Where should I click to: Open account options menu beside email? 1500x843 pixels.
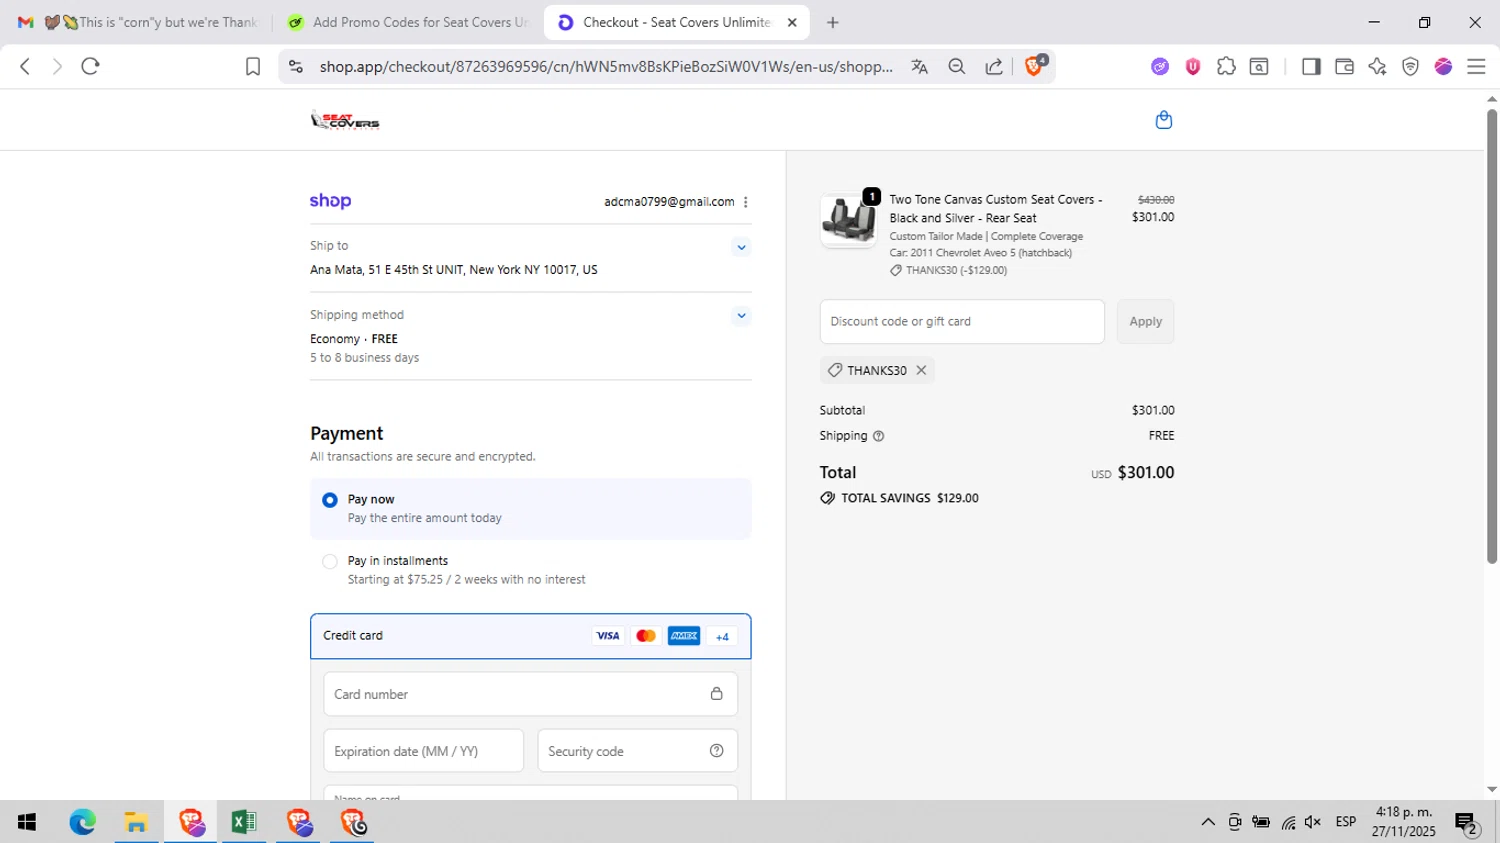click(746, 202)
